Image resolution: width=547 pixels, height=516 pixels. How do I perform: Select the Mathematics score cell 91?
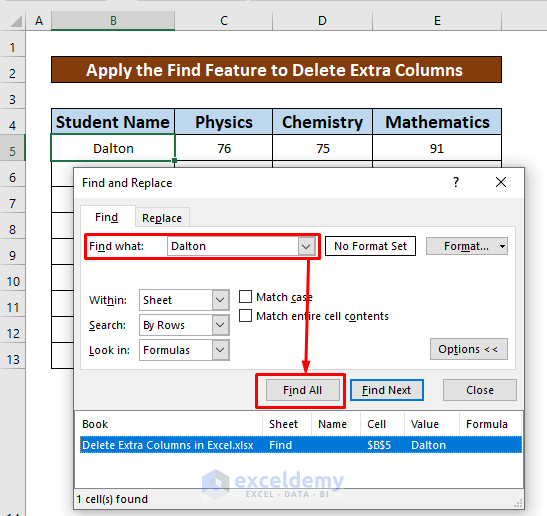[x=437, y=148]
